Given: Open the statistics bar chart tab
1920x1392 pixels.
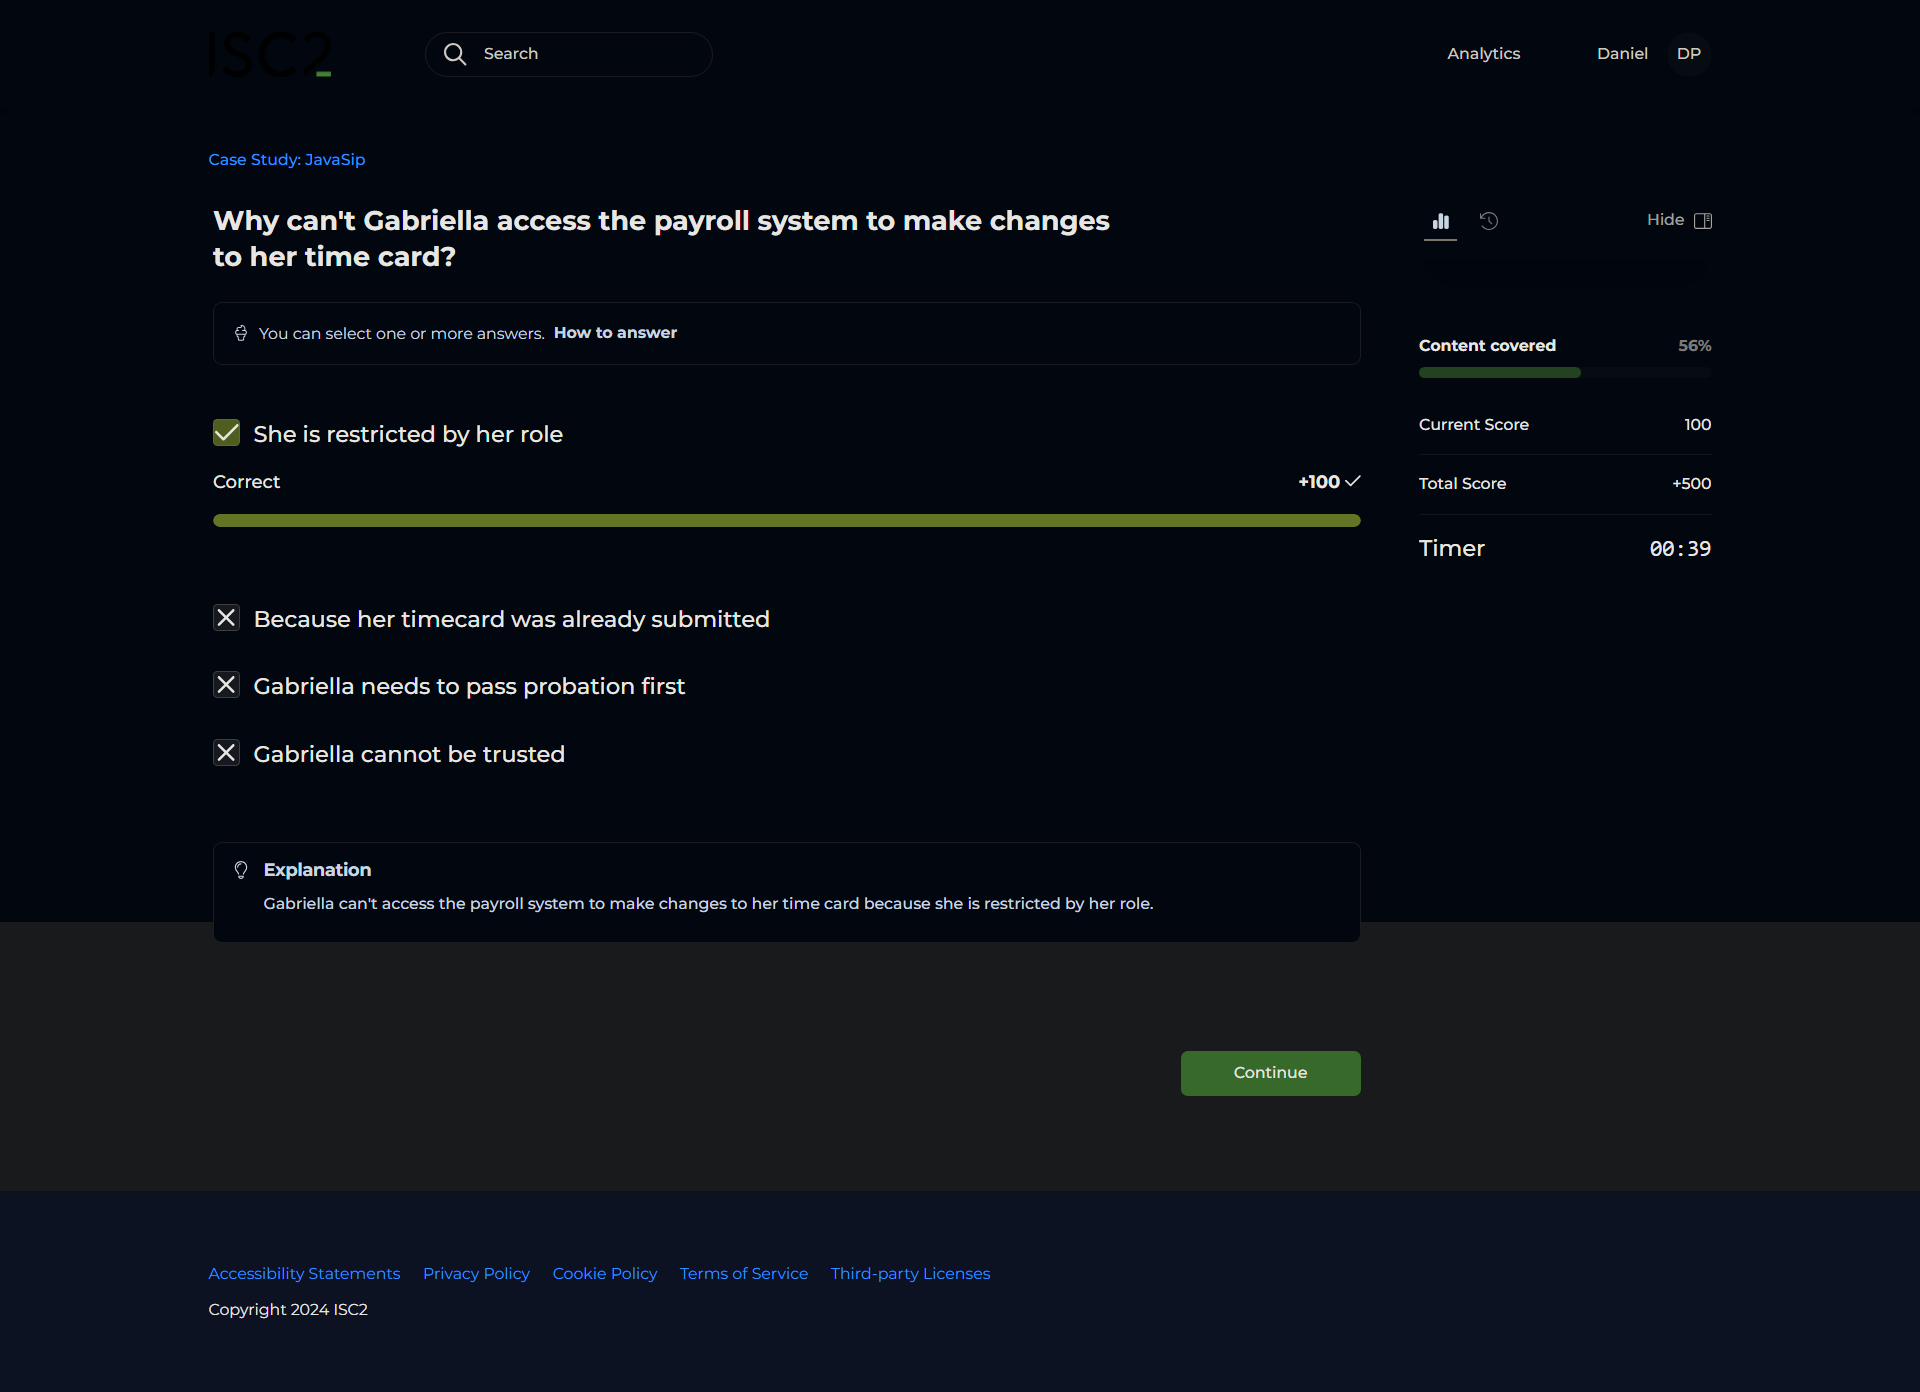Looking at the screenshot, I should tap(1440, 221).
